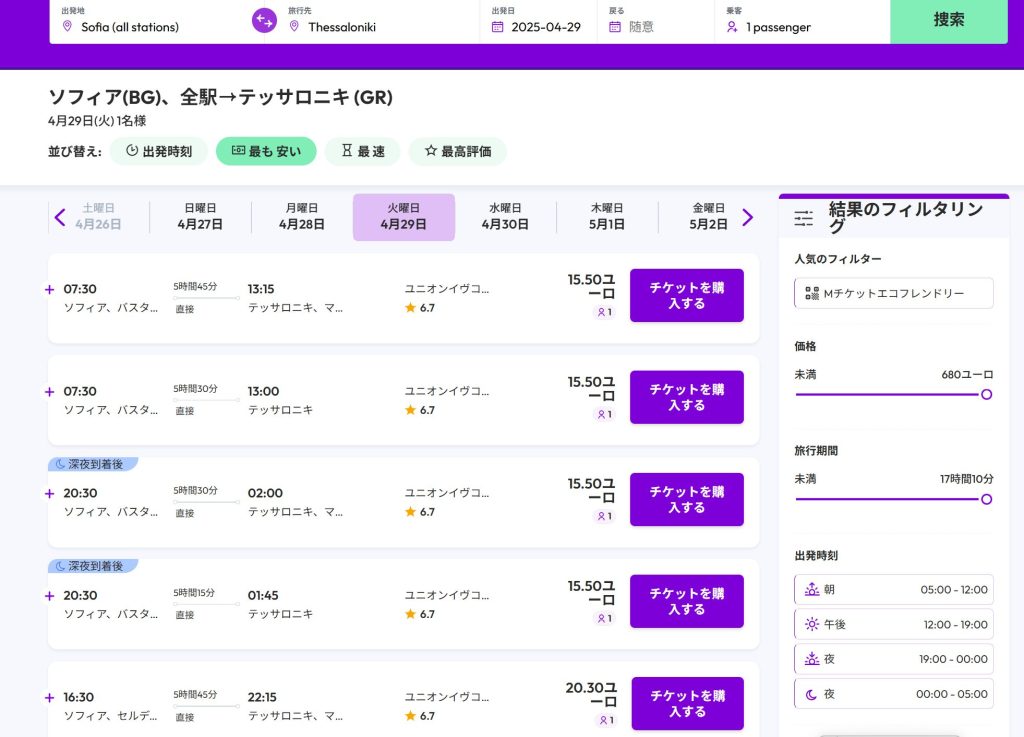Sort results by fastest trip
This screenshot has height=737, width=1024.
point(363,151)
